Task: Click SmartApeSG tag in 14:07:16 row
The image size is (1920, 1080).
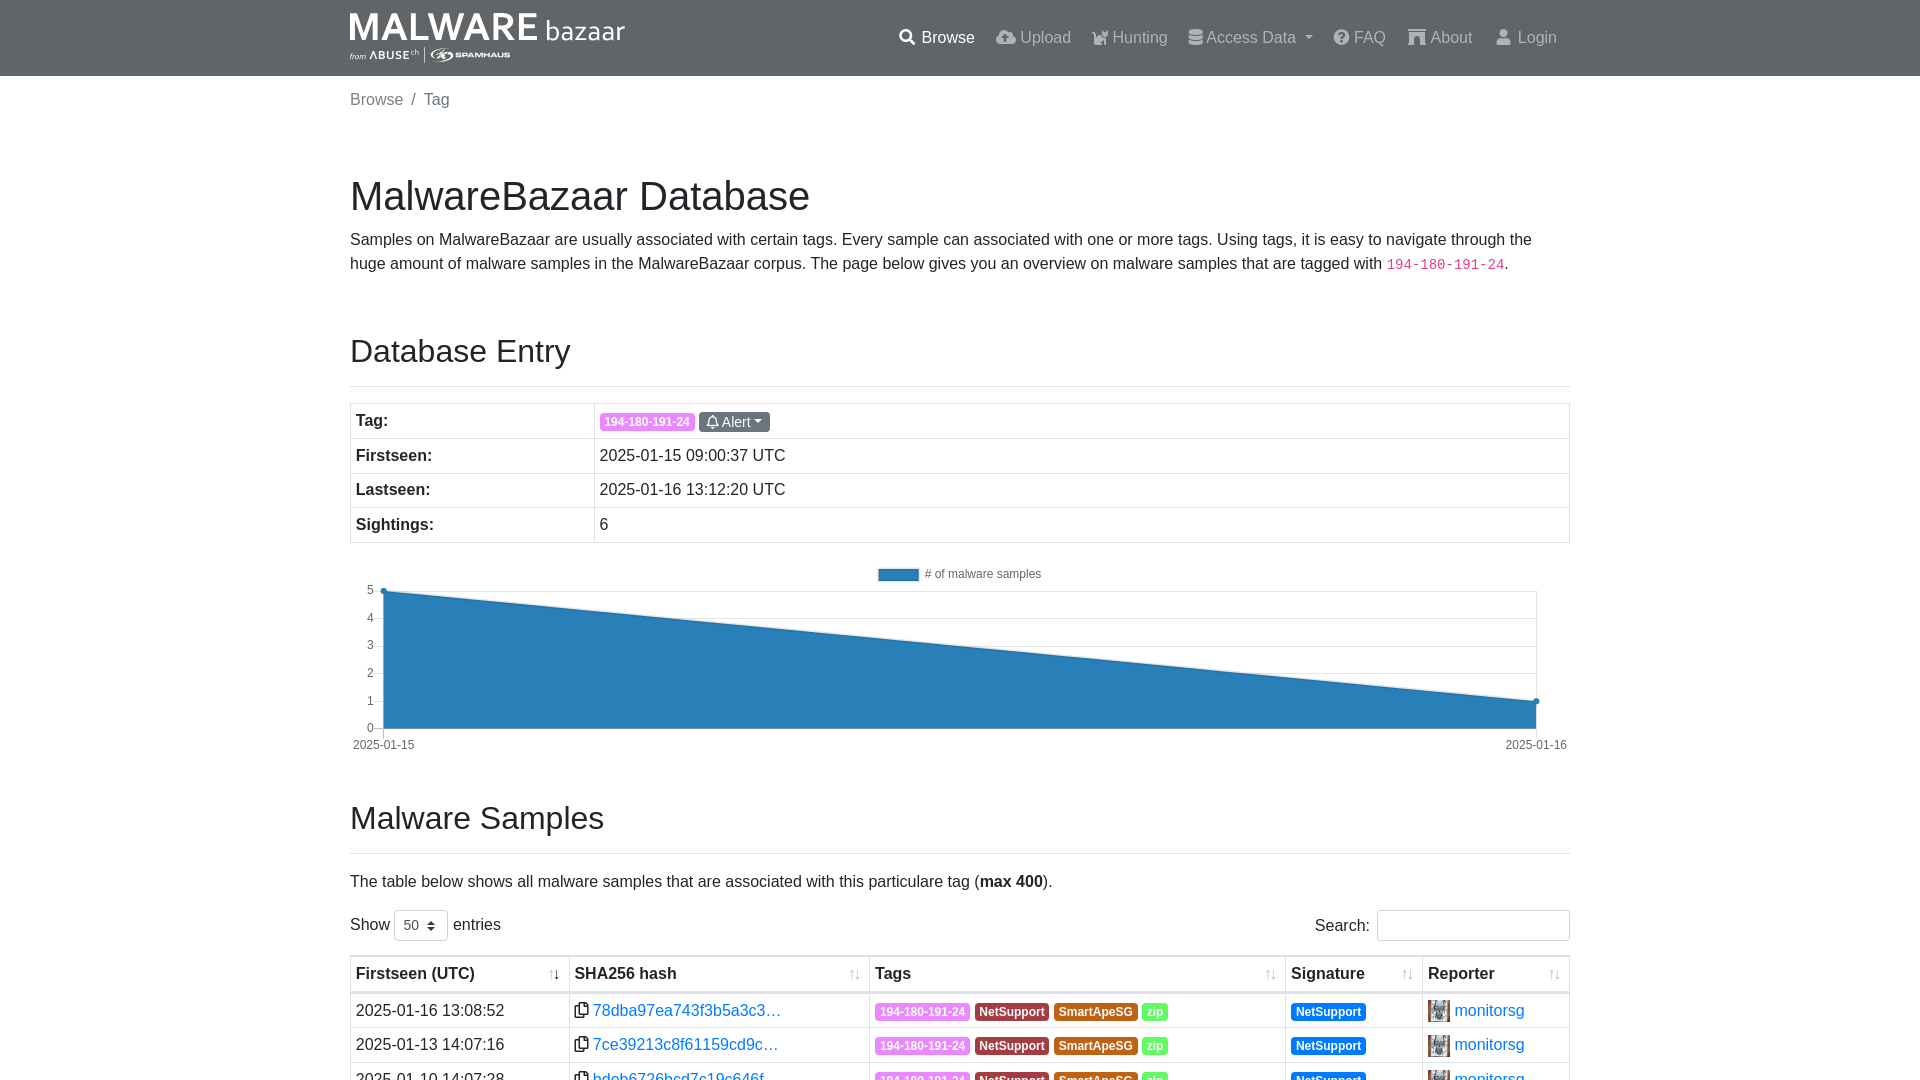Action: (x=1095, y=1046)
